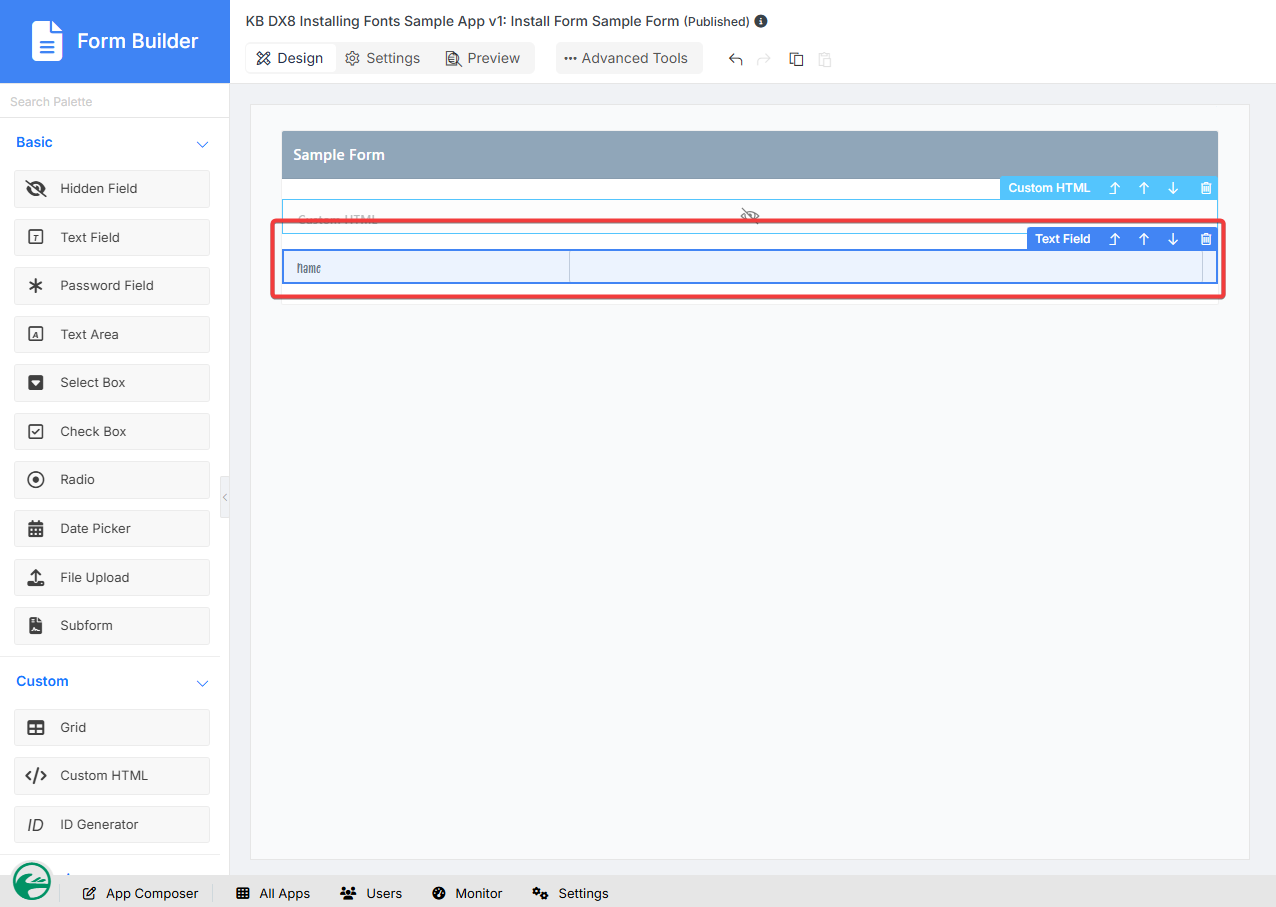Collapse the Basic palette section
The width and height of the screenshot is (1276, 907).
tap(202, 144)
